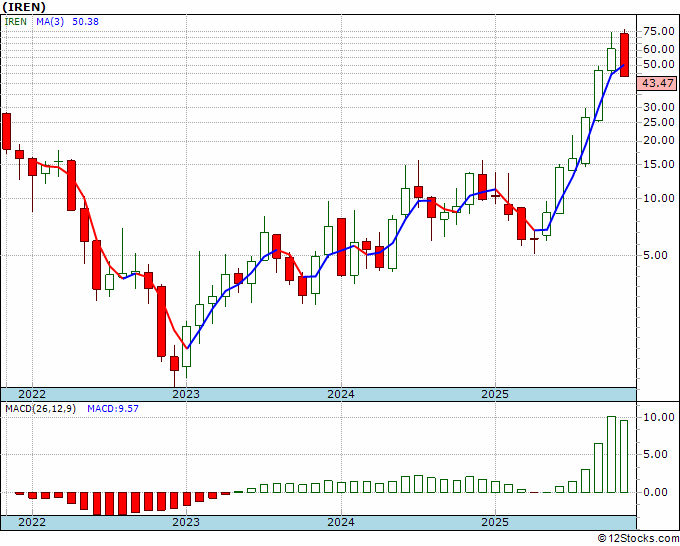Click the 2022 label on MACD timeline
Screen dimensions: 680x546
(x=32, y=522)
